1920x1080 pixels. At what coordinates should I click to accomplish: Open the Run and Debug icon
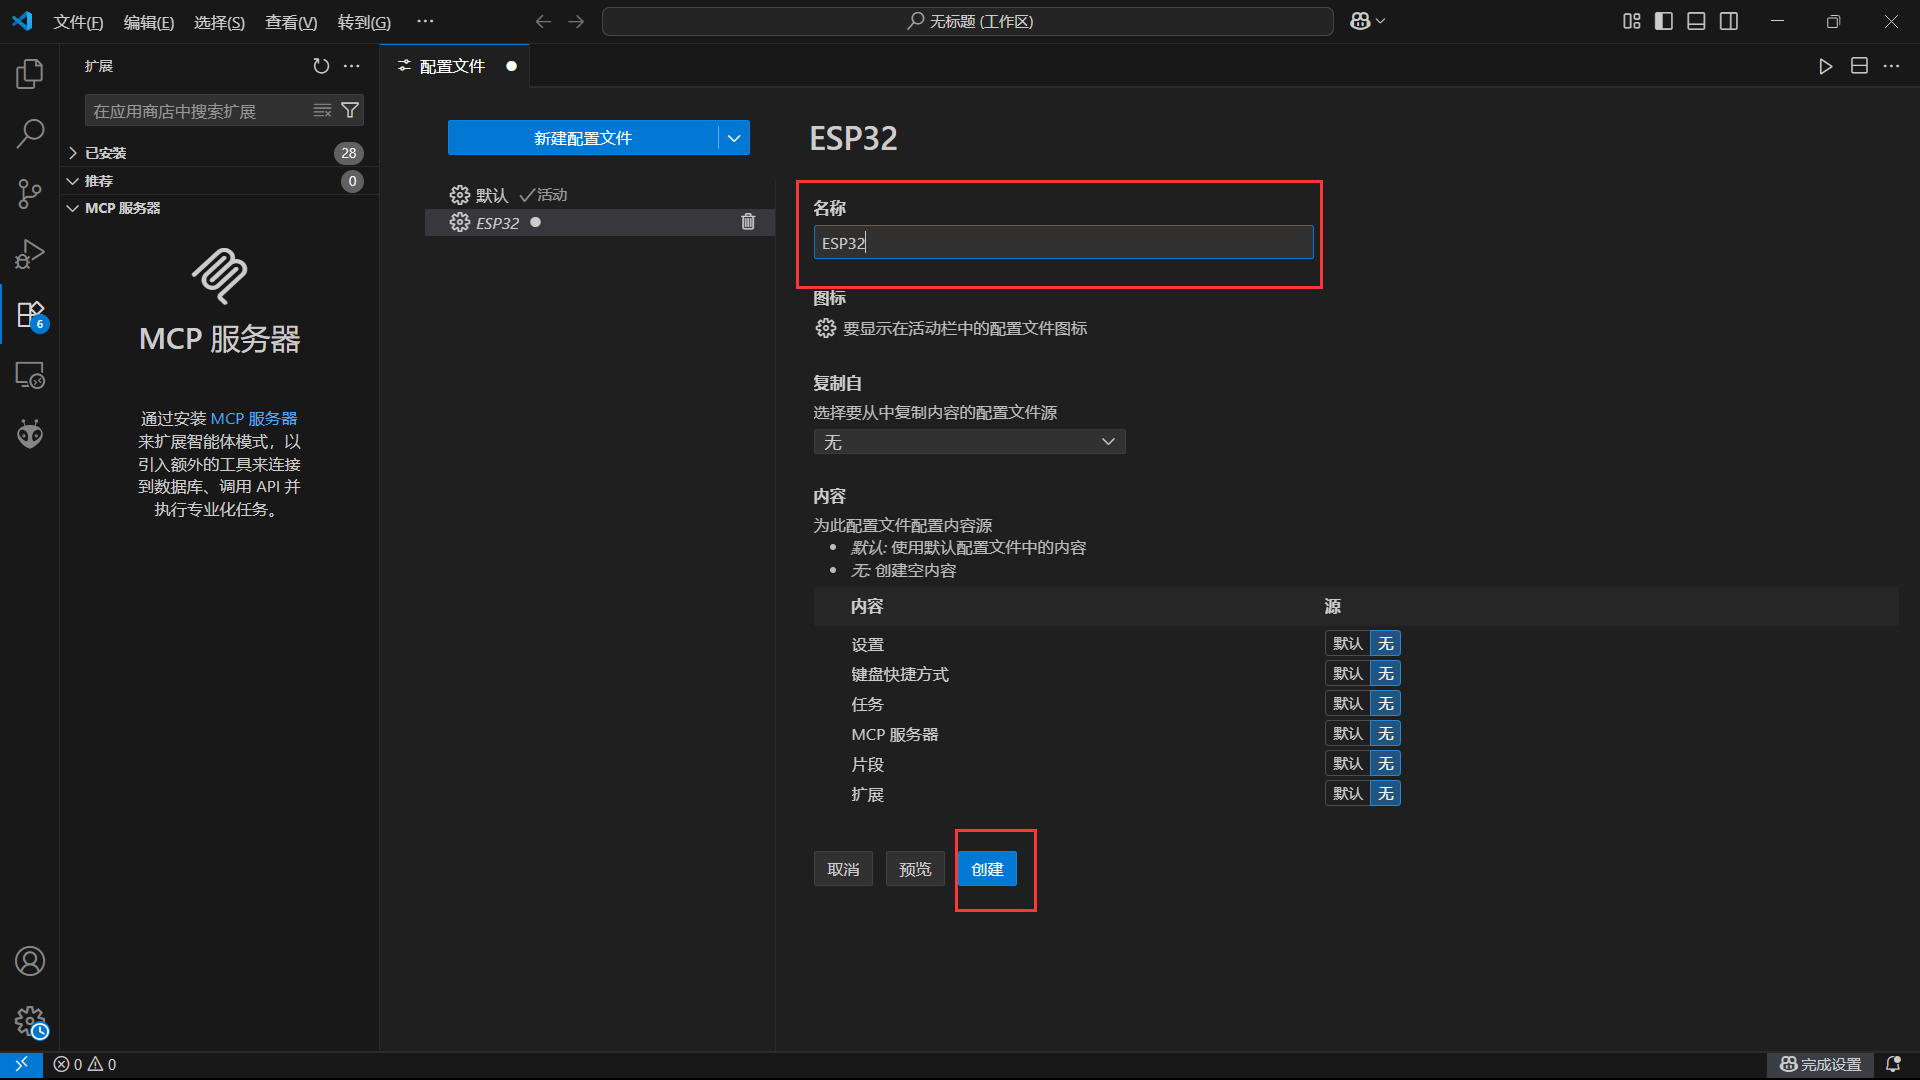pos(30,254)
